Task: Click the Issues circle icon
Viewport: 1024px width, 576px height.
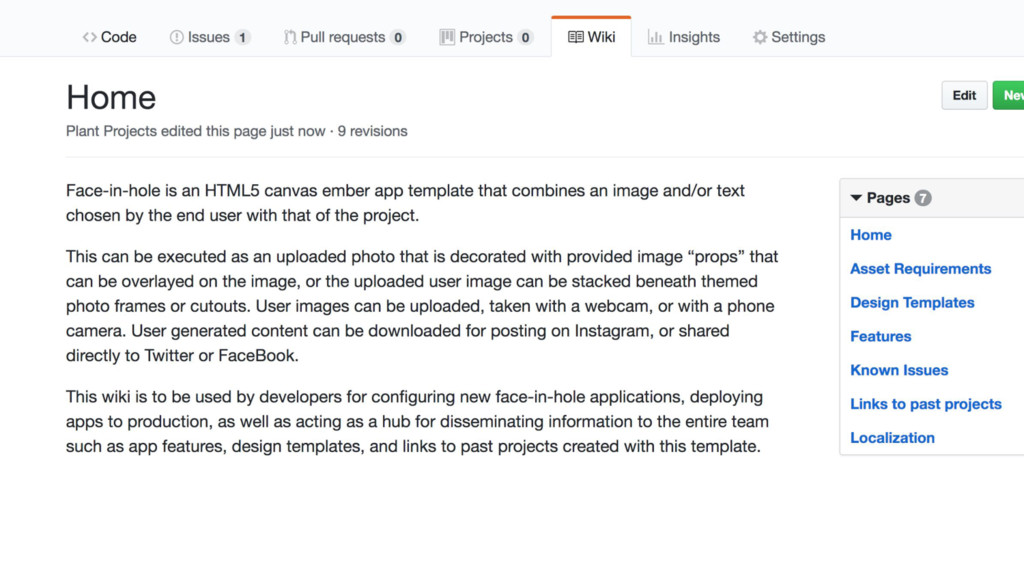Action: click(x=177, y=37)
